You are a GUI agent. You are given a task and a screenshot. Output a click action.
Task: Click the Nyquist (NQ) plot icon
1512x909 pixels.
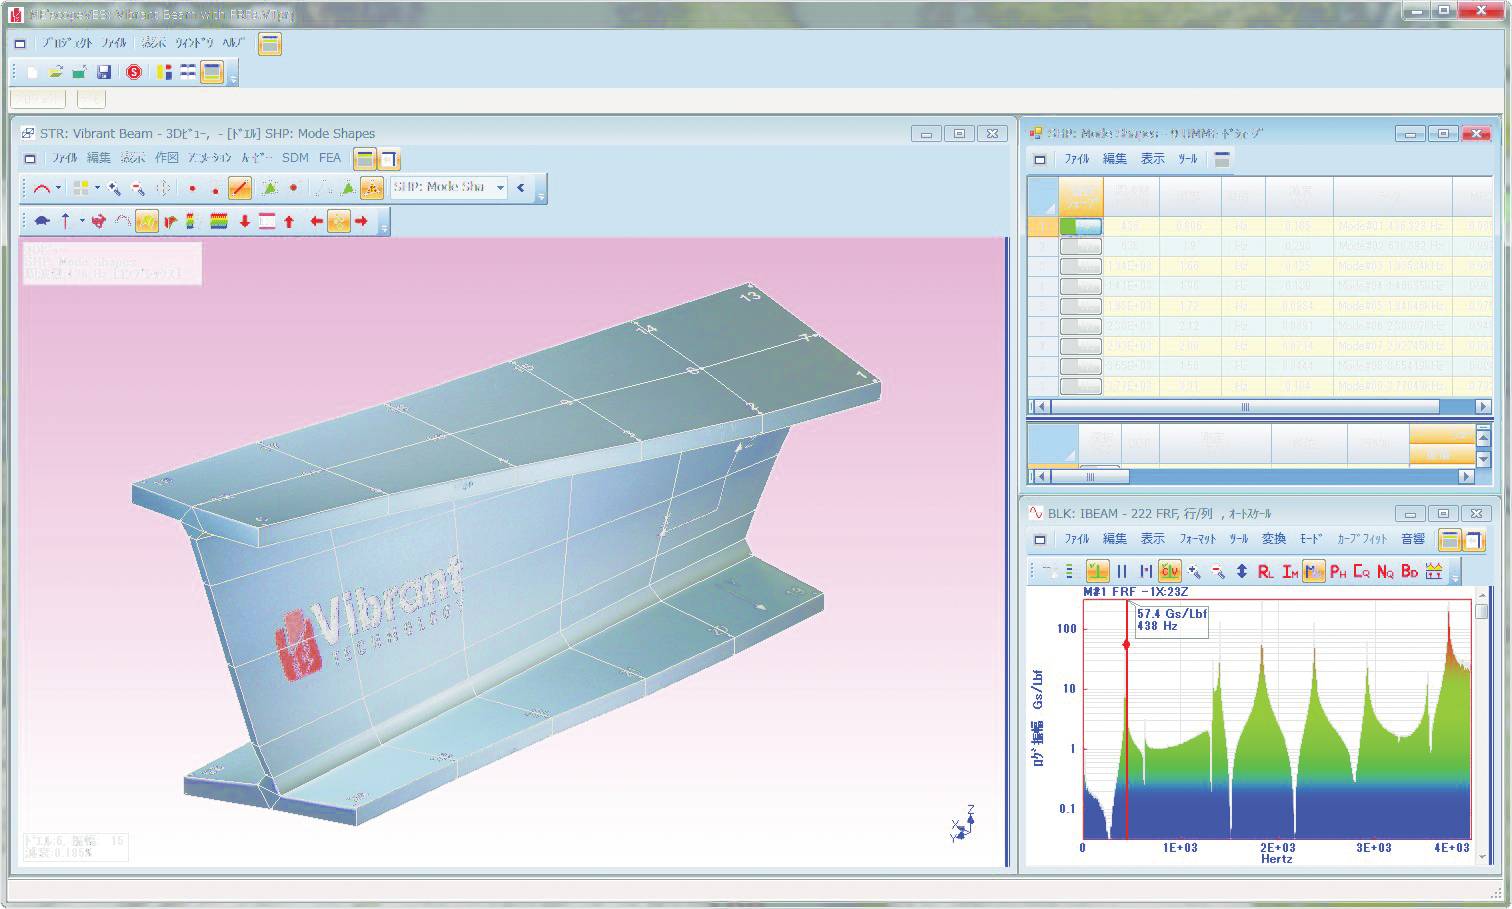pyautogui.click(x=1385, y=571)
